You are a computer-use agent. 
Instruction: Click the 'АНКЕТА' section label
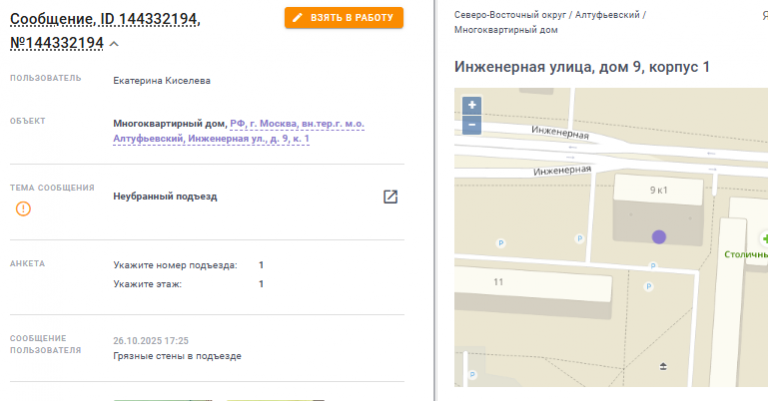[27, 263]
